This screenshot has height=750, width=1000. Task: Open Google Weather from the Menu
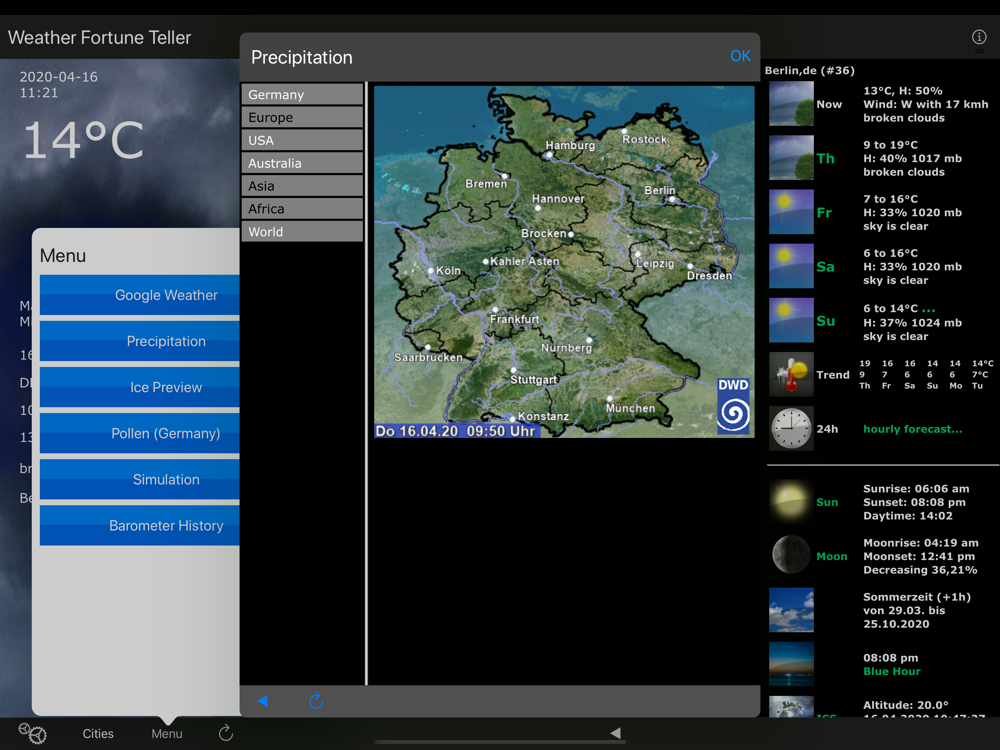(140, 295)
